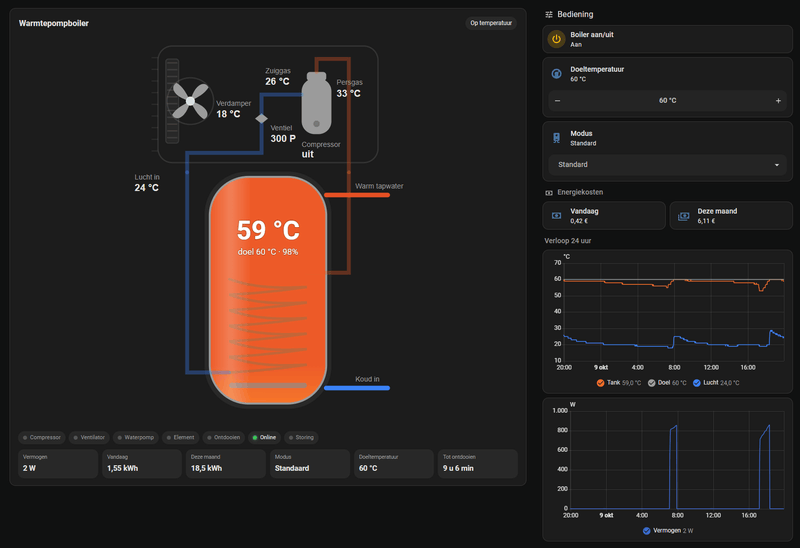The width and height of the screenshot is (800, 548).
Task: Click the tank boiler graphic heating coil
Action: click(x=267, y=327)
